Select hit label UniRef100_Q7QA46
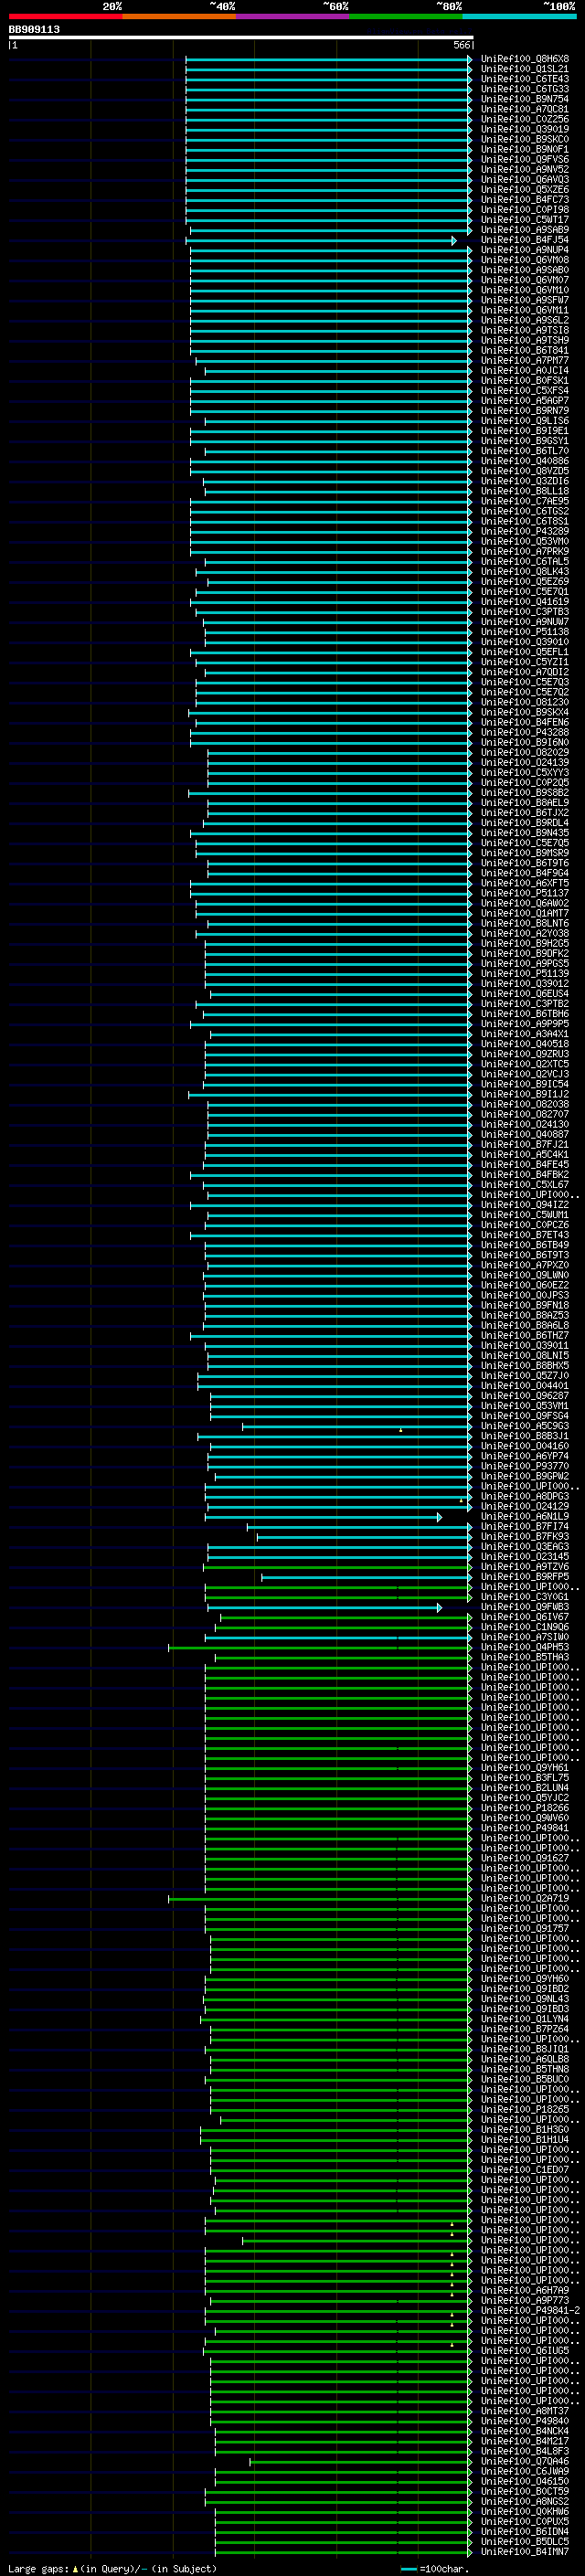Screen dimensions: 585x2576 coord(525,2461)
